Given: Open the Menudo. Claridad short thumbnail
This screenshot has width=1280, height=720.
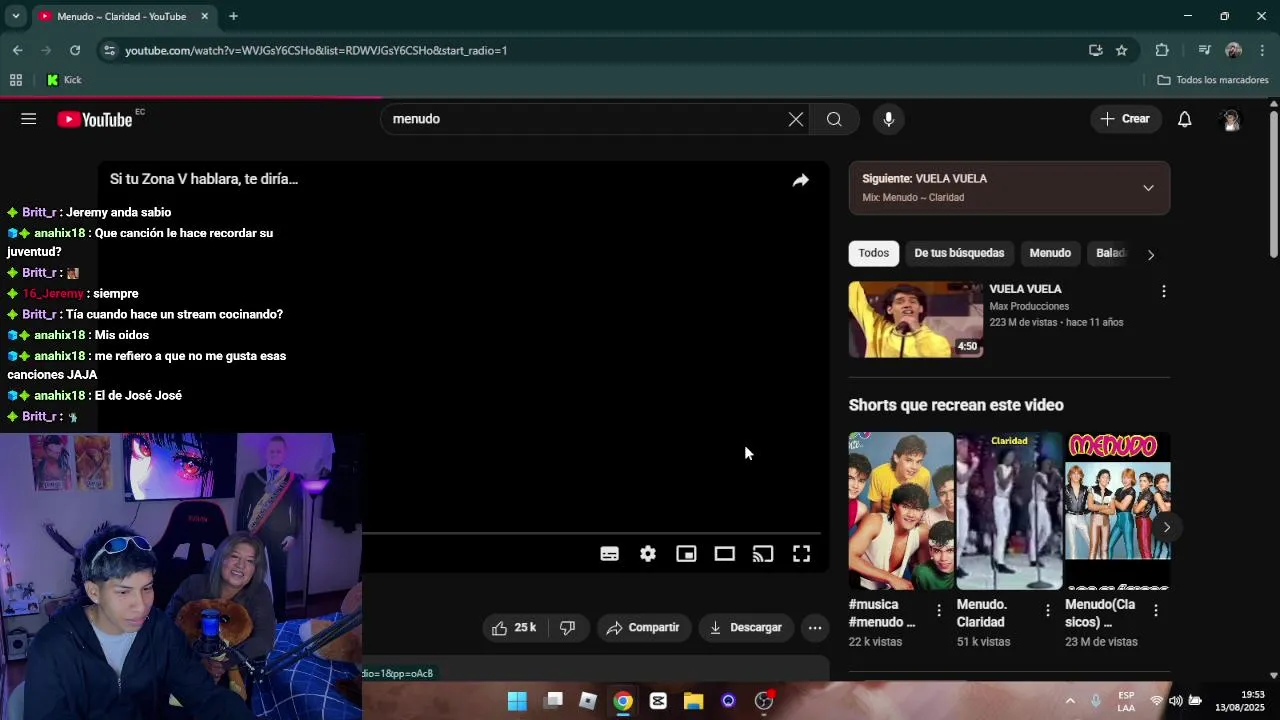Looking at the screenshot, I should point(1009,511).
